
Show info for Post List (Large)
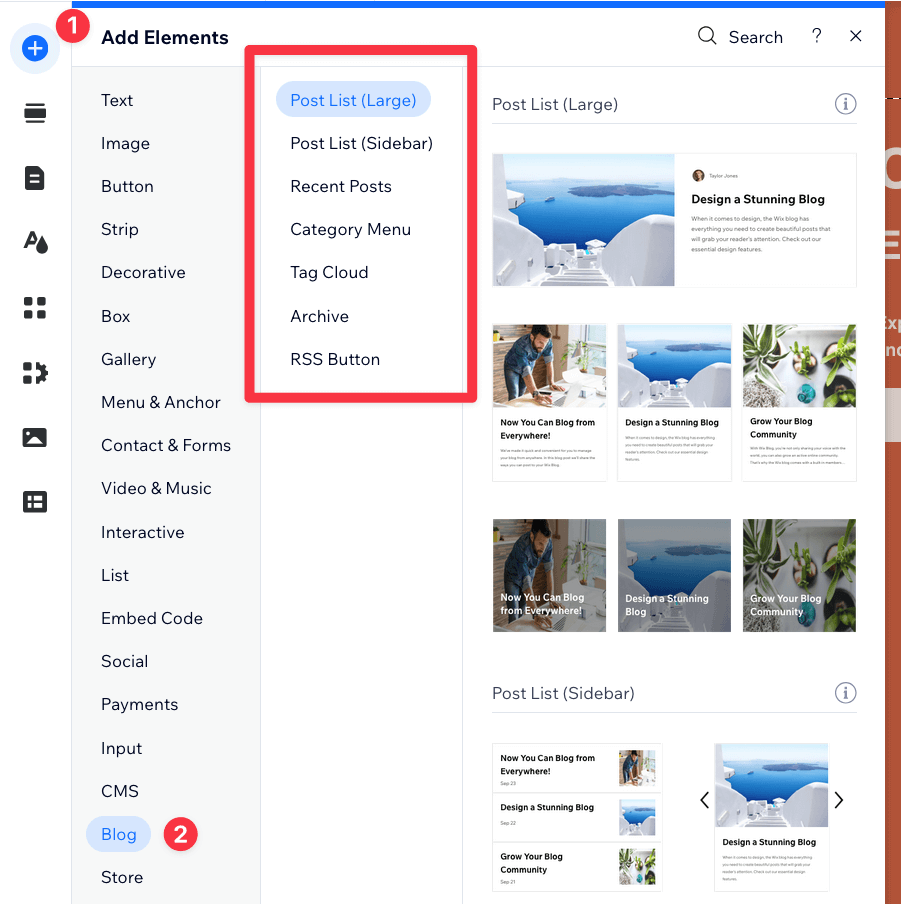[845, 104]
